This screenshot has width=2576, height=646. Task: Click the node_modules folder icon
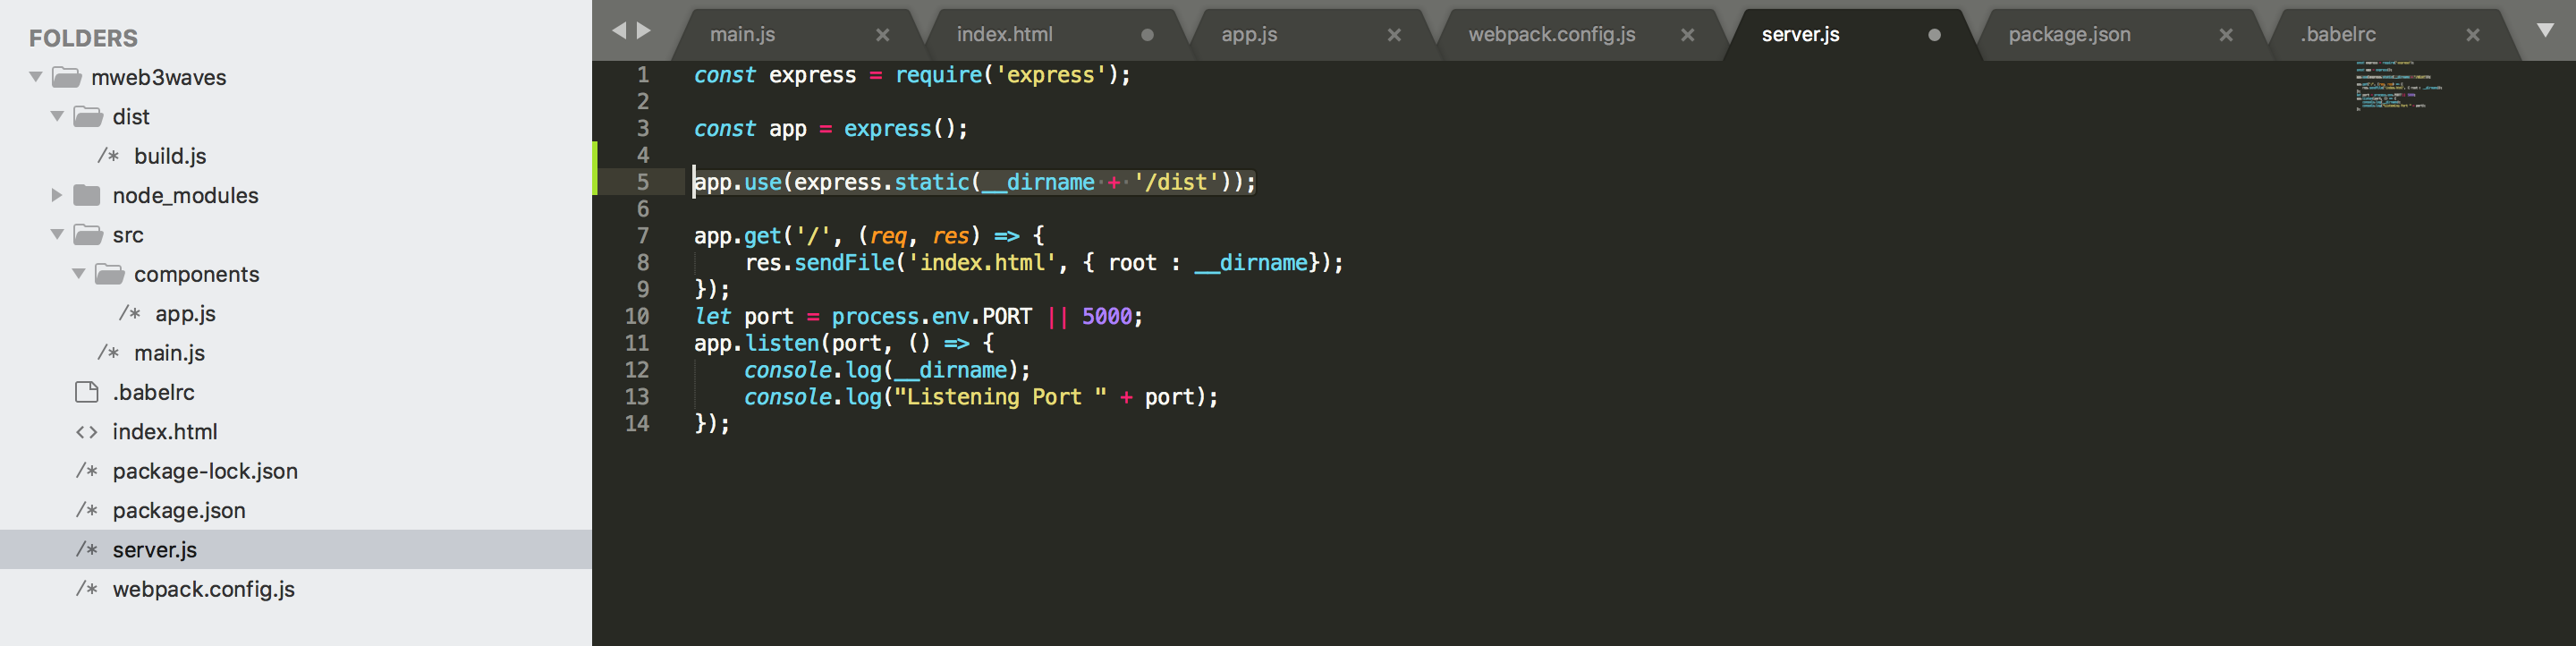[x=88, y=195]
